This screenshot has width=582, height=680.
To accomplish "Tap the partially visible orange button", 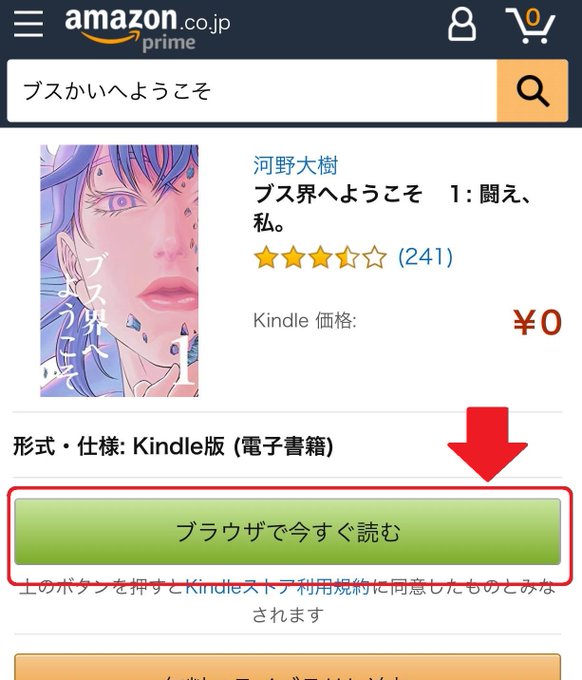I will tap(288, 667).
